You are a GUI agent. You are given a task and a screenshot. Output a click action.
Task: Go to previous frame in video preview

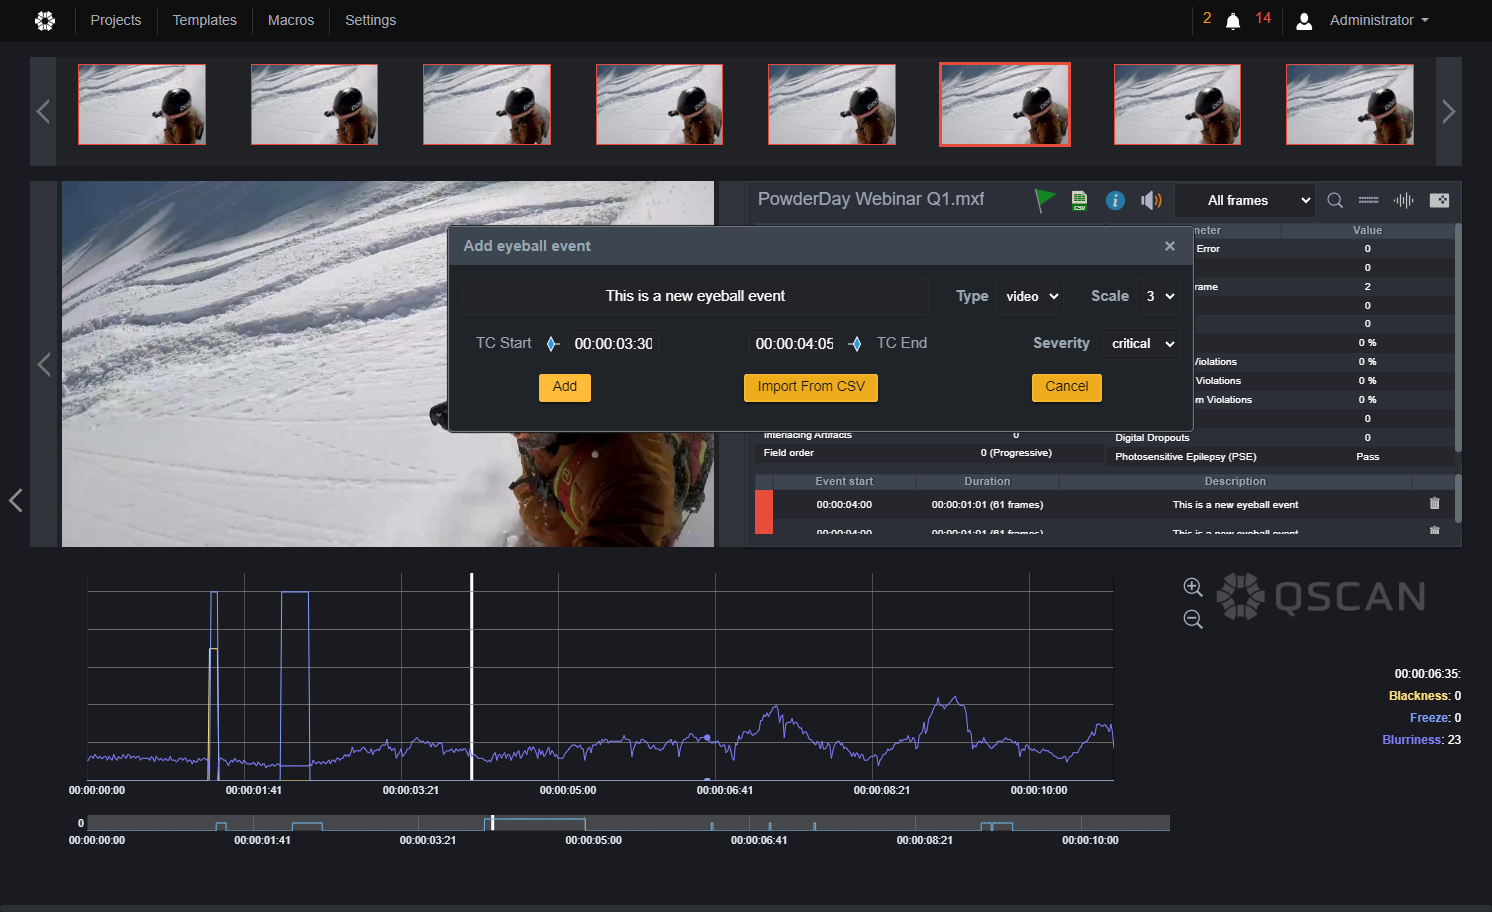(44, 364)
